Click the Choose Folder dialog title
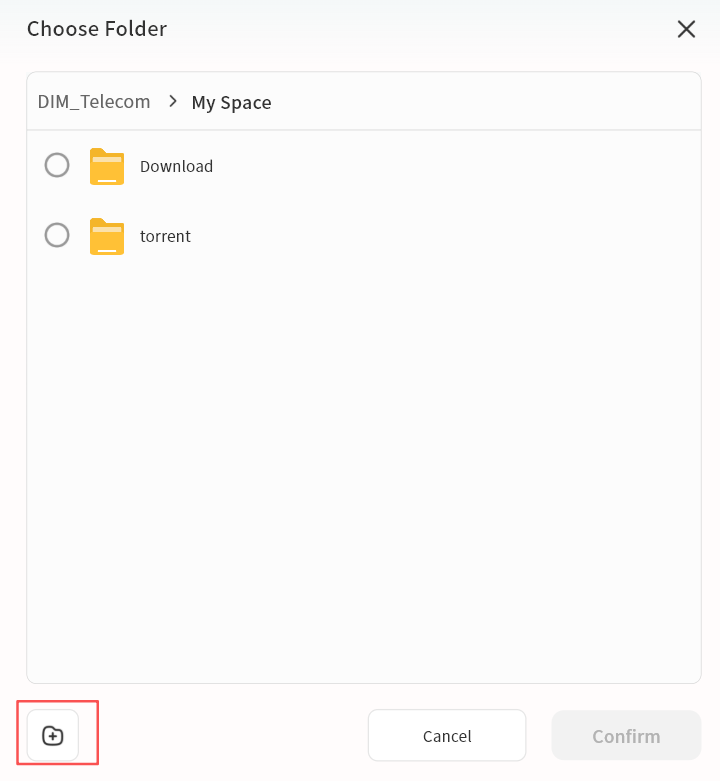This screenshot has height=781, width=720. point(97,29)
